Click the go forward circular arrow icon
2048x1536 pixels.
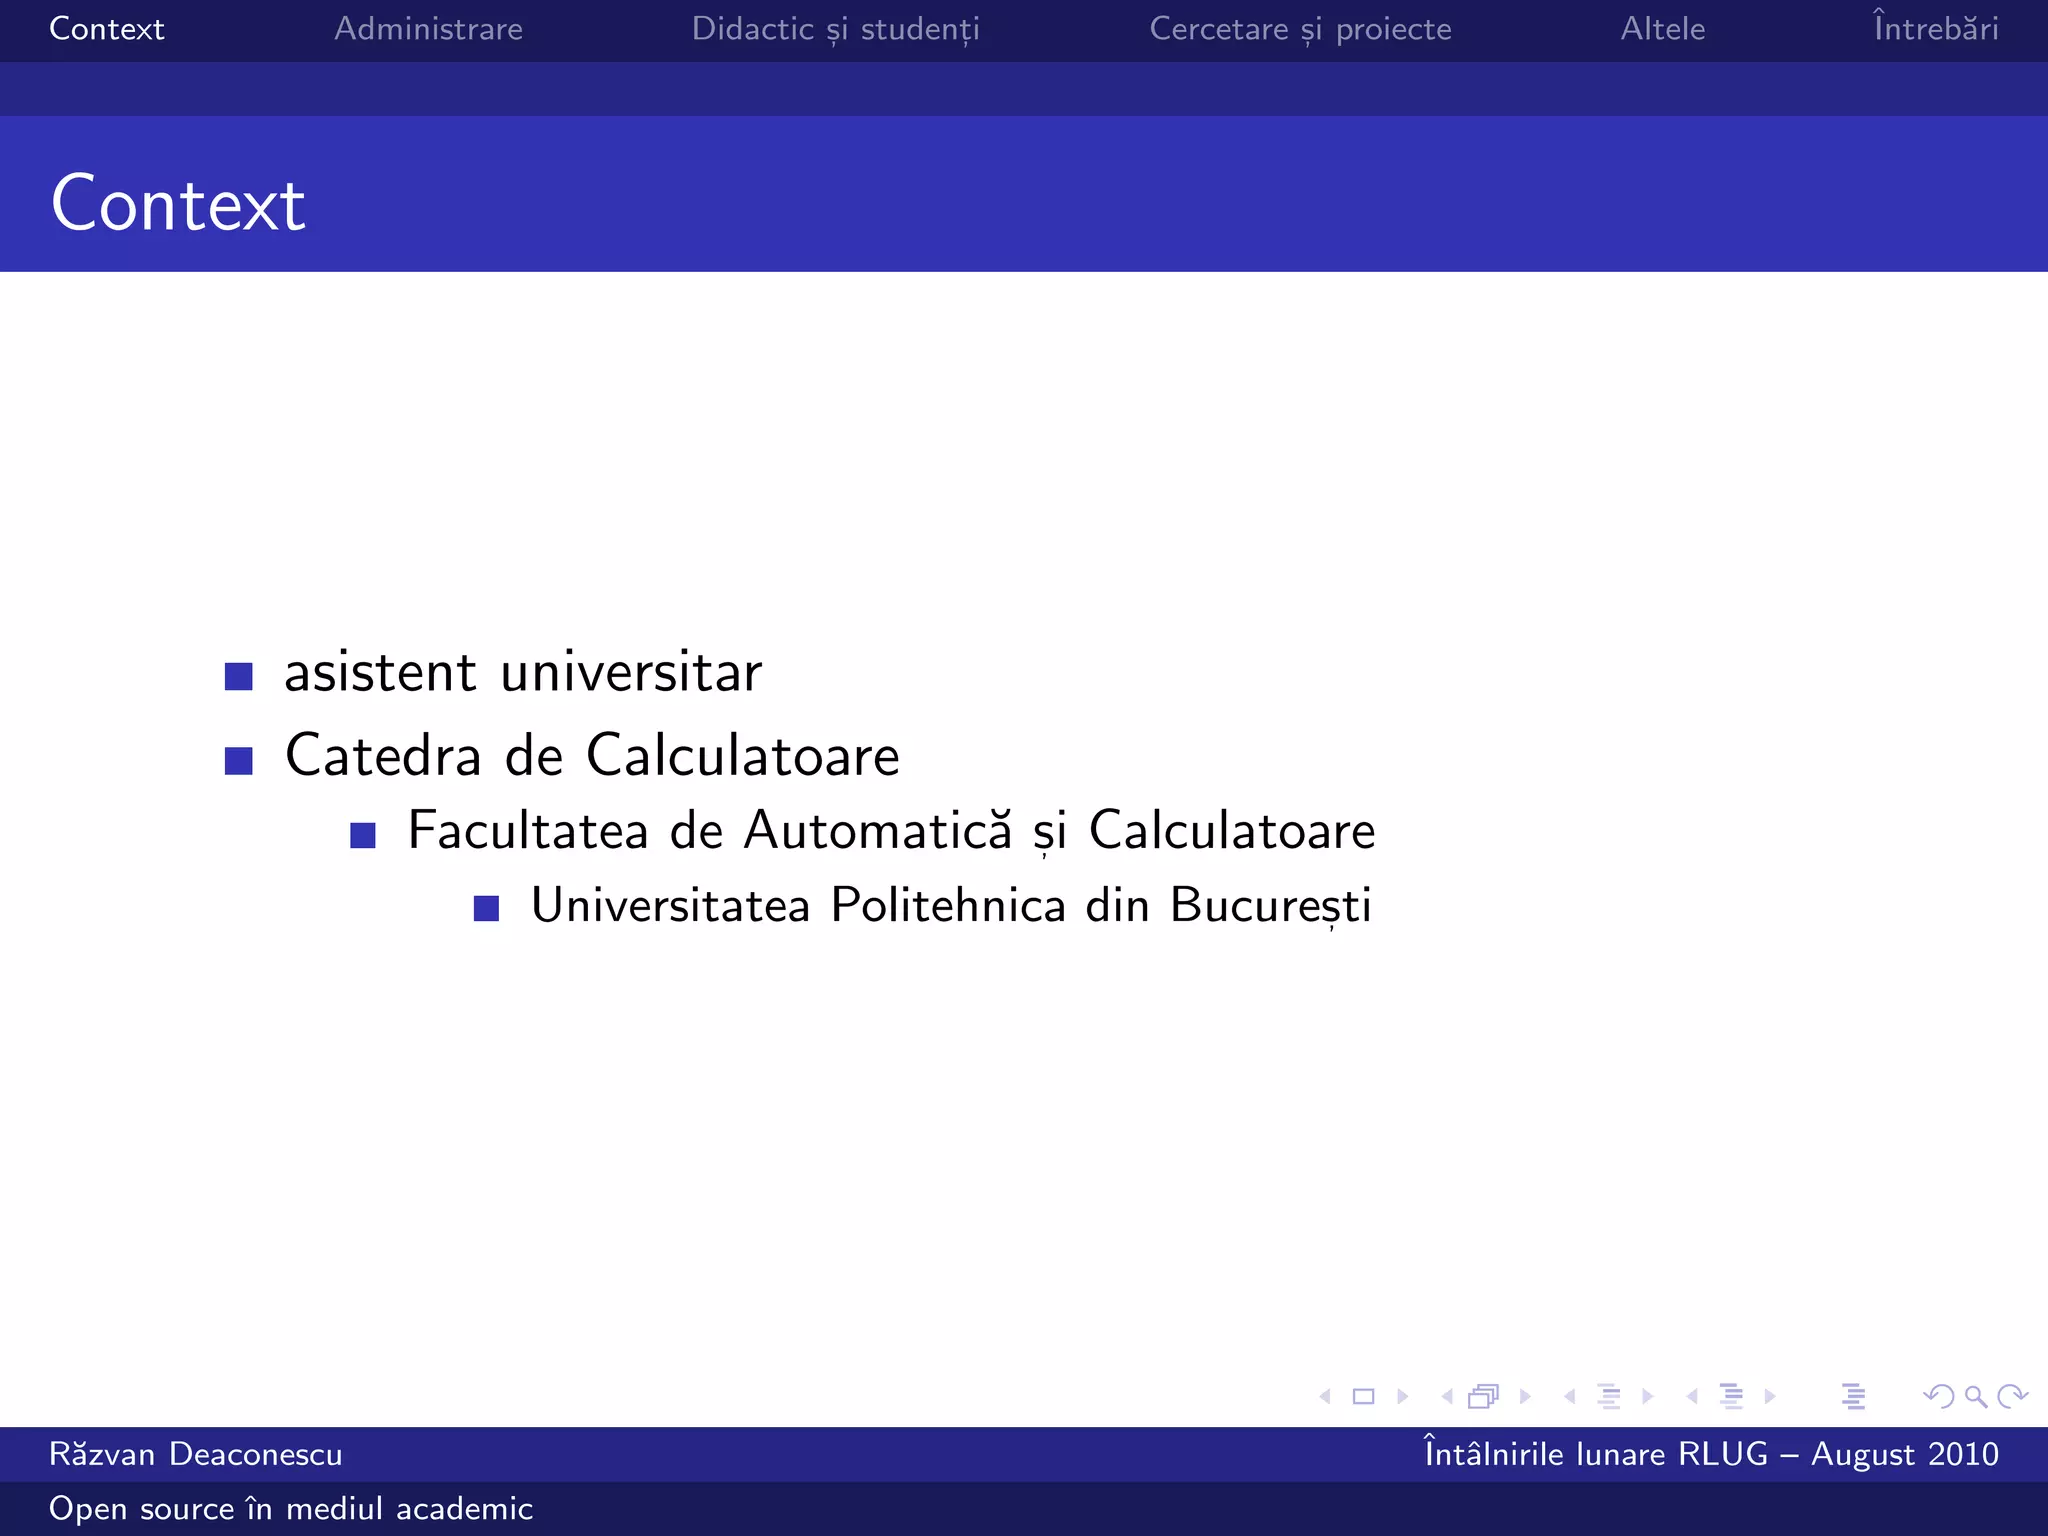pos(2012,1396)
